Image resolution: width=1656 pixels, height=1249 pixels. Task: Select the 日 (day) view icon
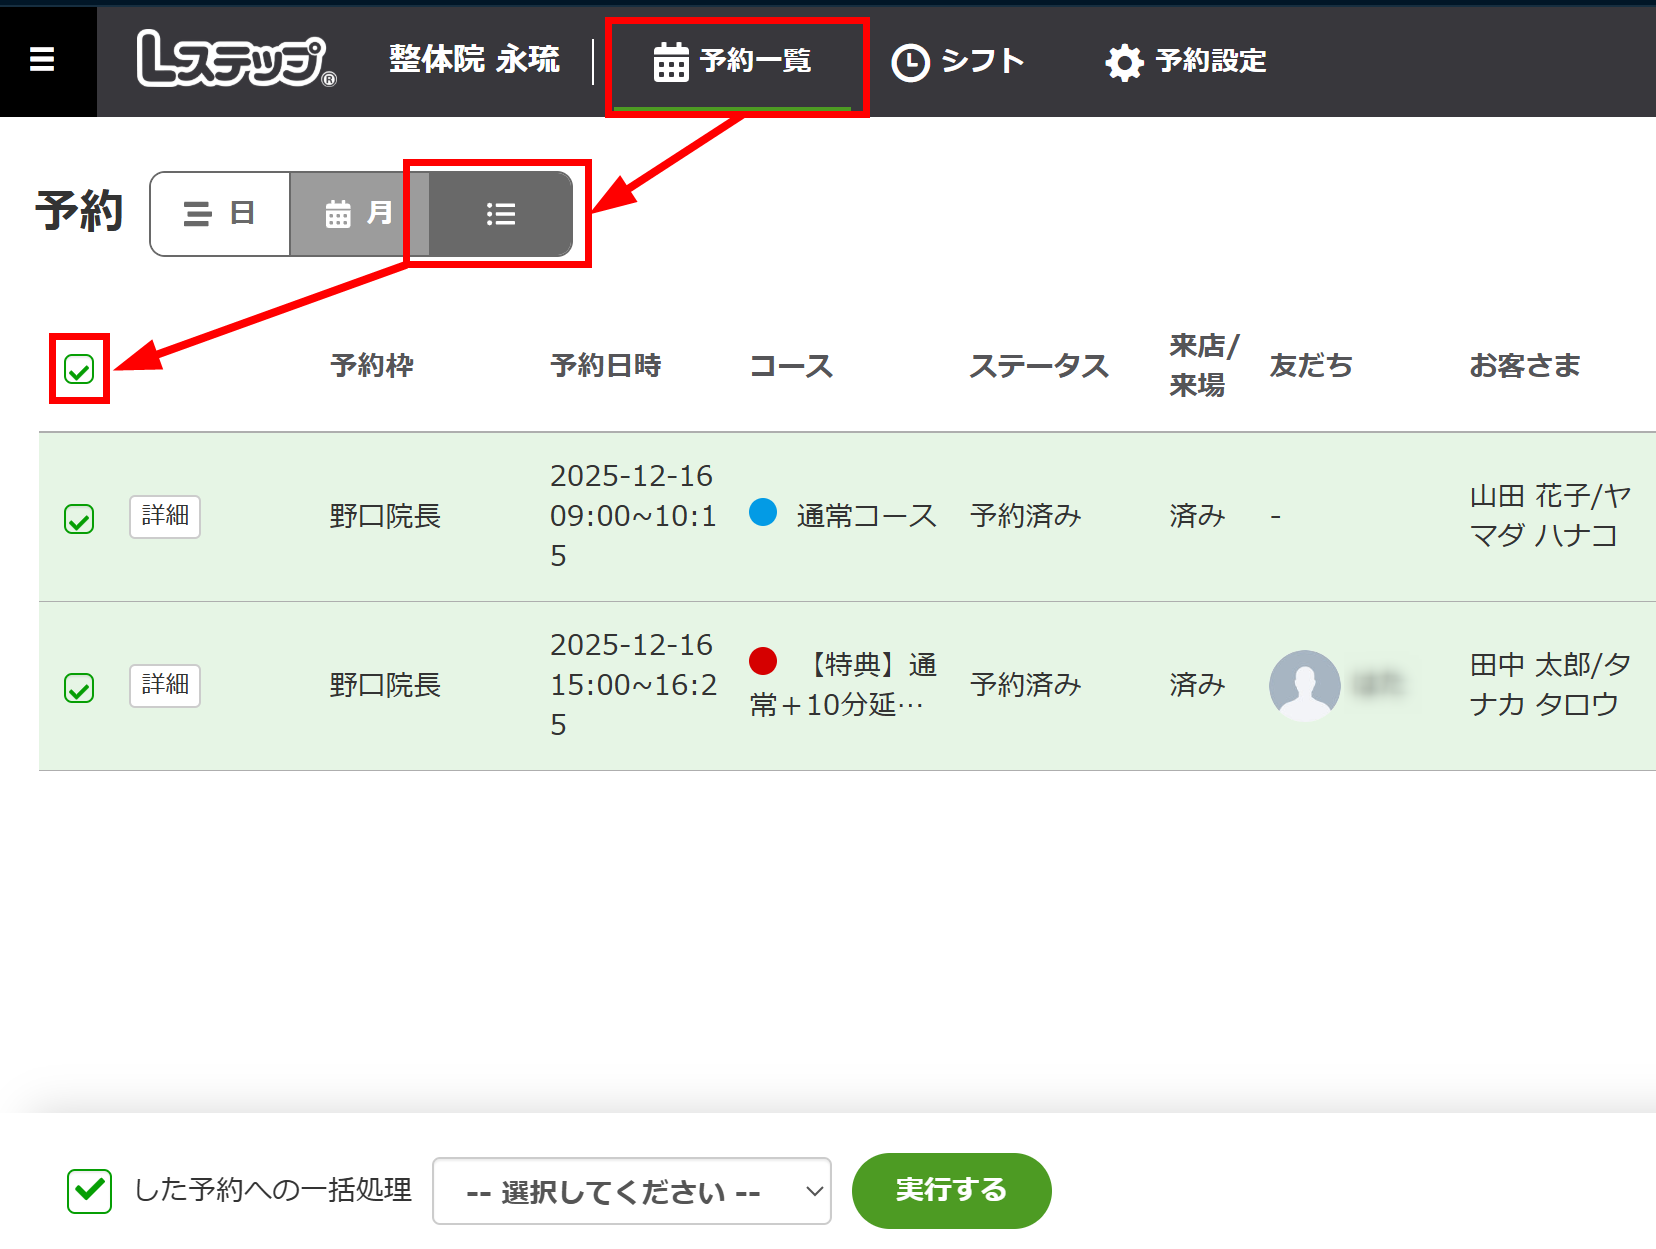click(219, 213)
